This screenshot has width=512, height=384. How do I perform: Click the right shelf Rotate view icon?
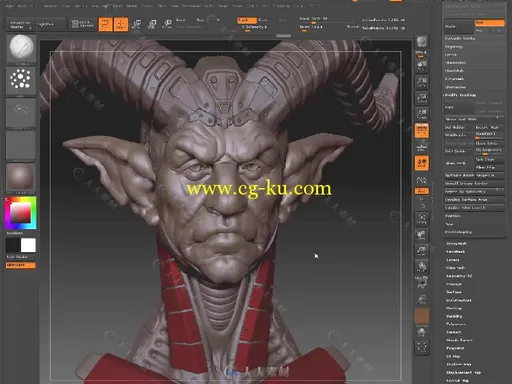click(422, 267)
